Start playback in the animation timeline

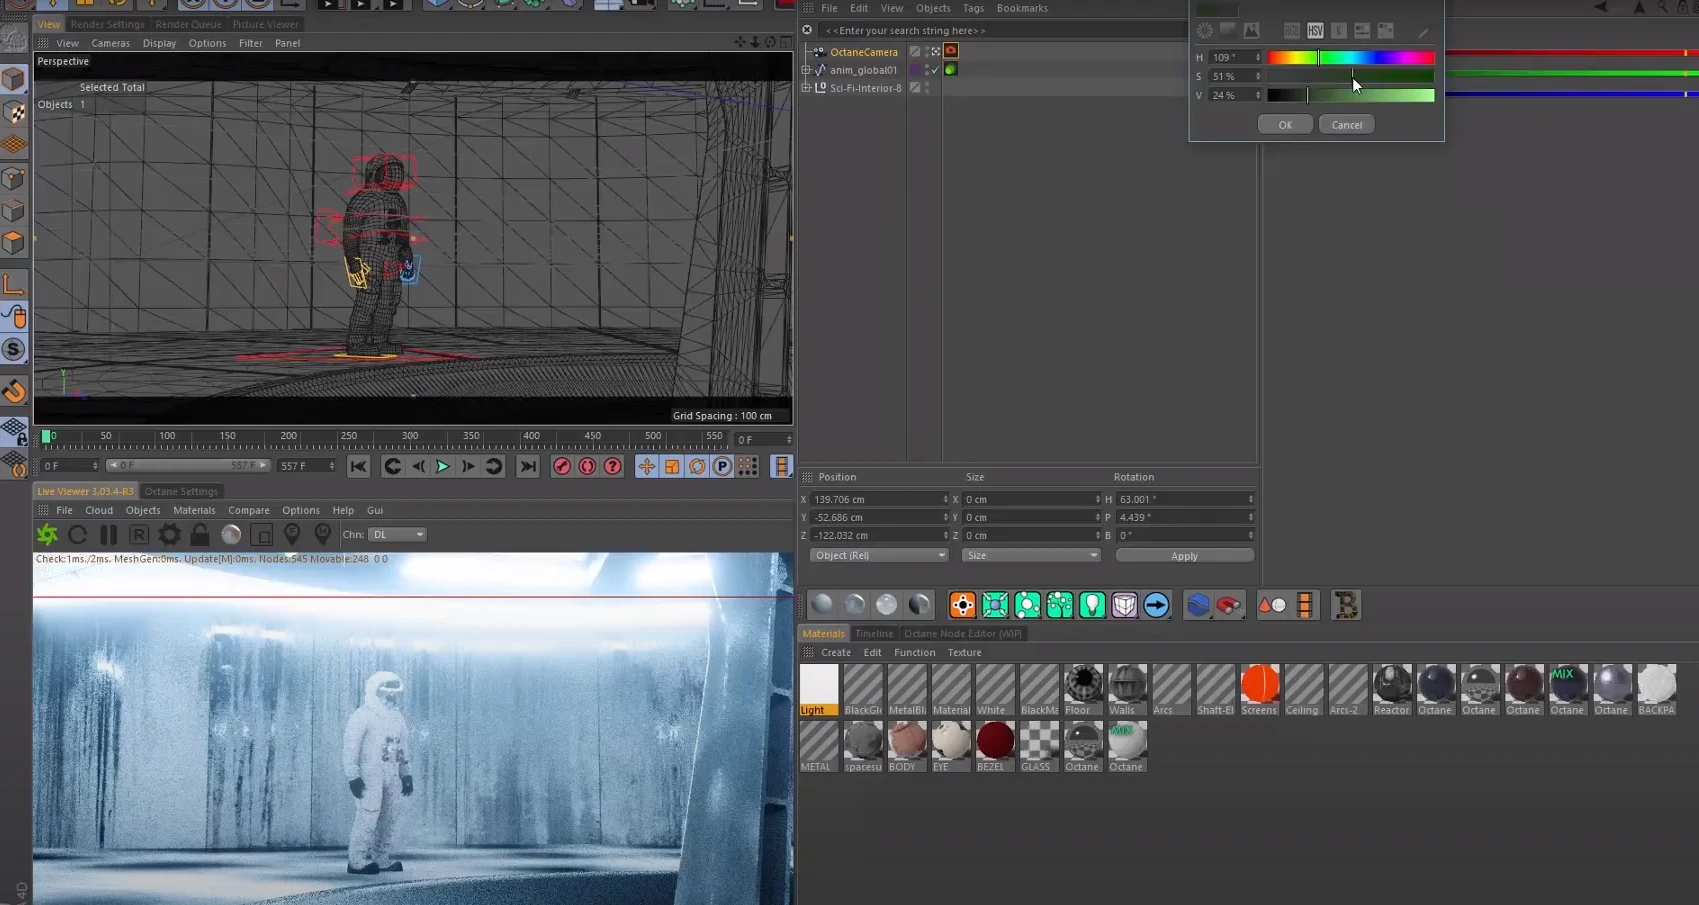tap(441, 466)
